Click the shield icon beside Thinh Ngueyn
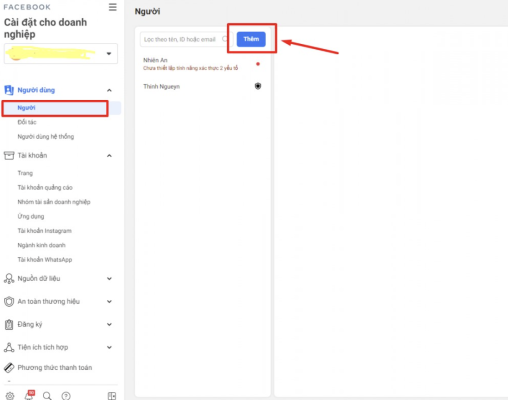Screen dimensions: 508x400 tap(258, 86)
